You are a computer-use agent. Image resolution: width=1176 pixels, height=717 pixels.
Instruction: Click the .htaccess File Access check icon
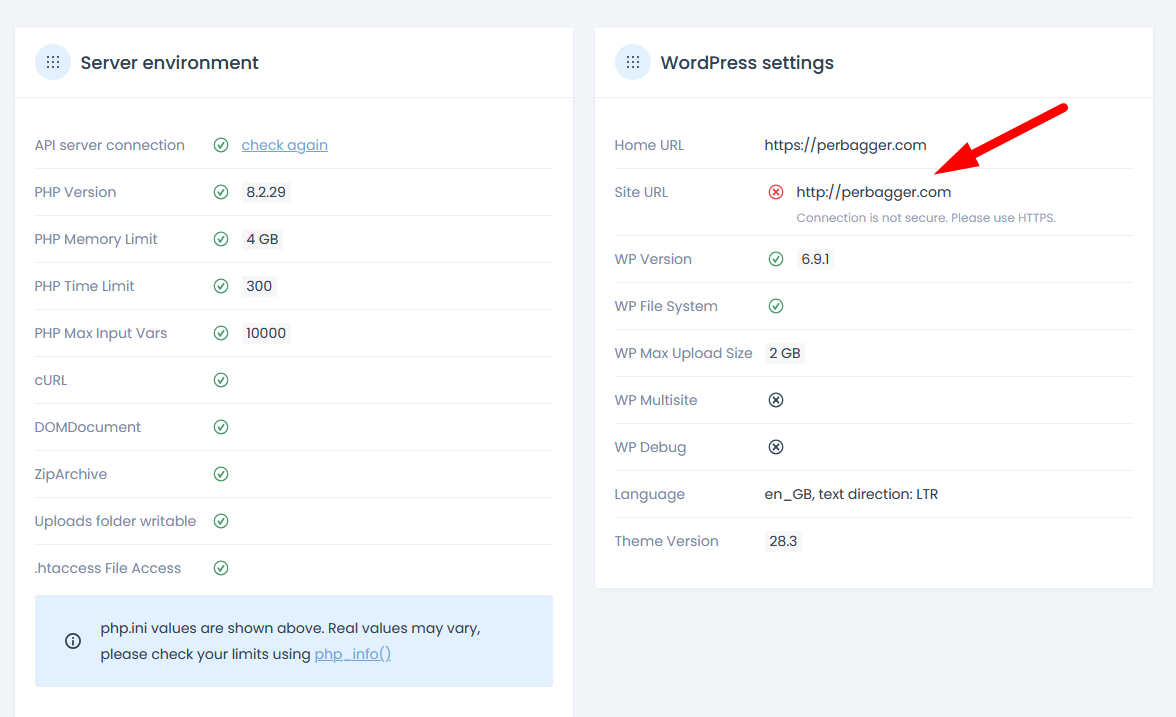221,568
